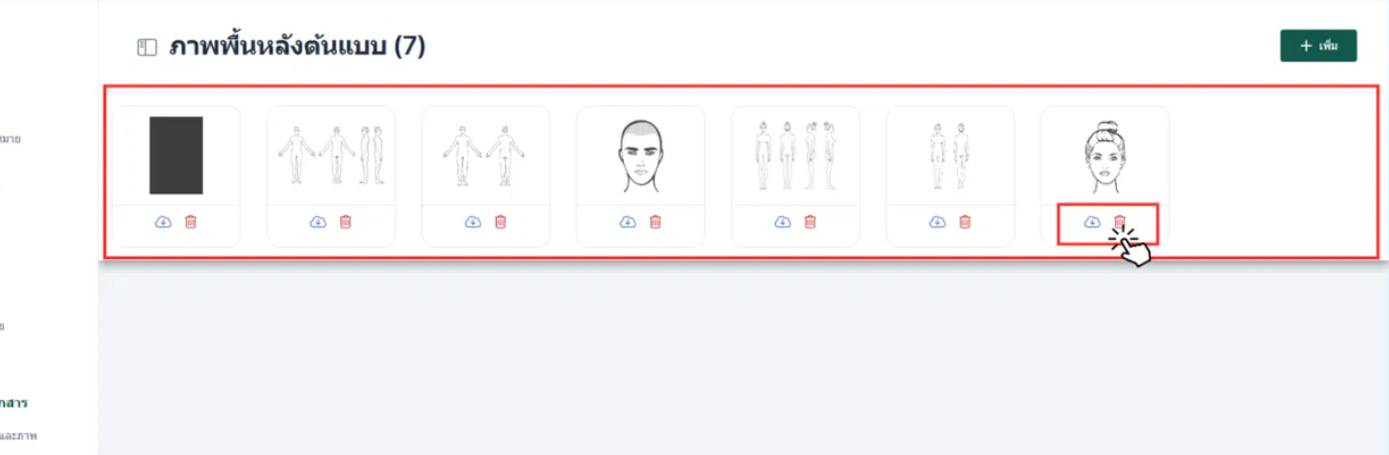This screenshot has height=455, width=1389.
Task: Download the female face with bun template
Action: pos(1092,222)
